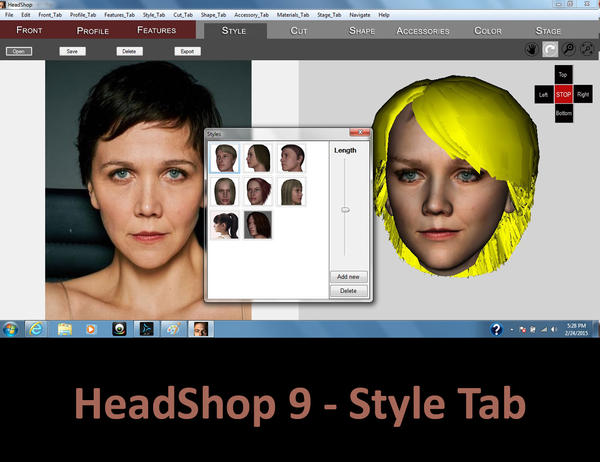Open the HeadShop face icon in taskbar

tap(201, 329)
